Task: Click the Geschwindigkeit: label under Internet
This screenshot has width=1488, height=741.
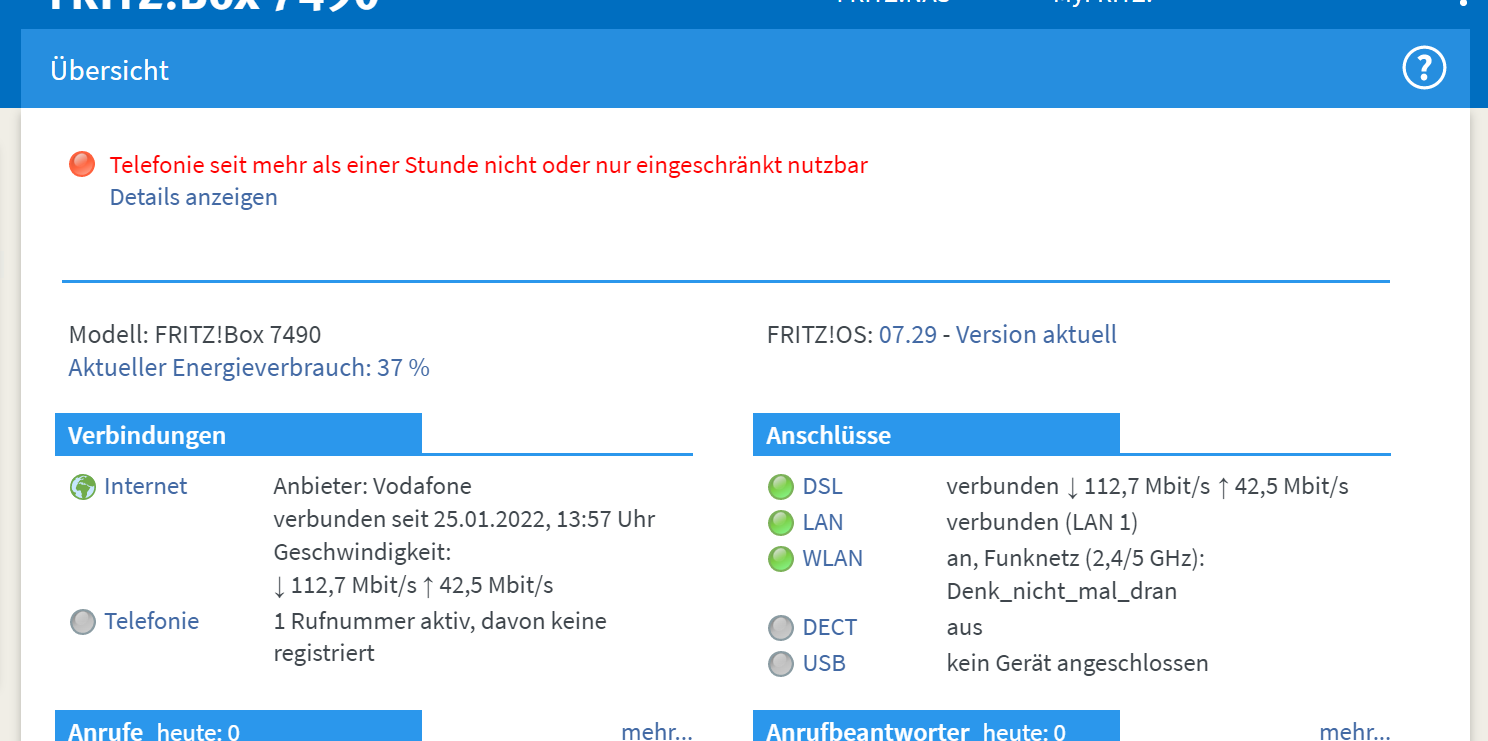Action: (x=362, y=552)
